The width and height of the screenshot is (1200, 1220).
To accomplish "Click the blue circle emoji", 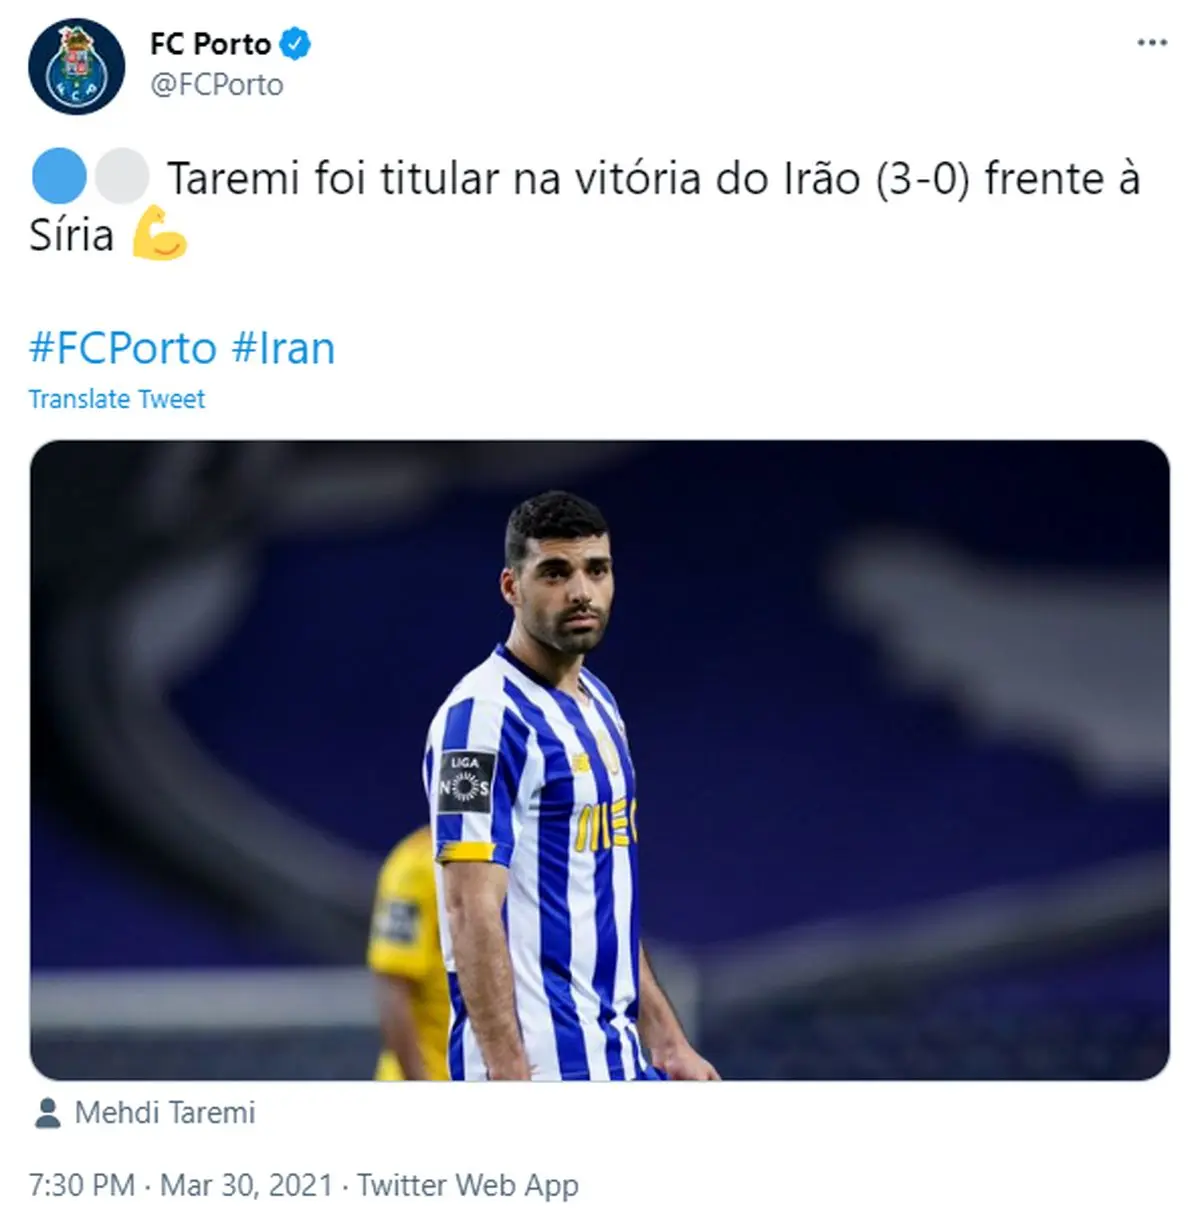I will (61, 178).
